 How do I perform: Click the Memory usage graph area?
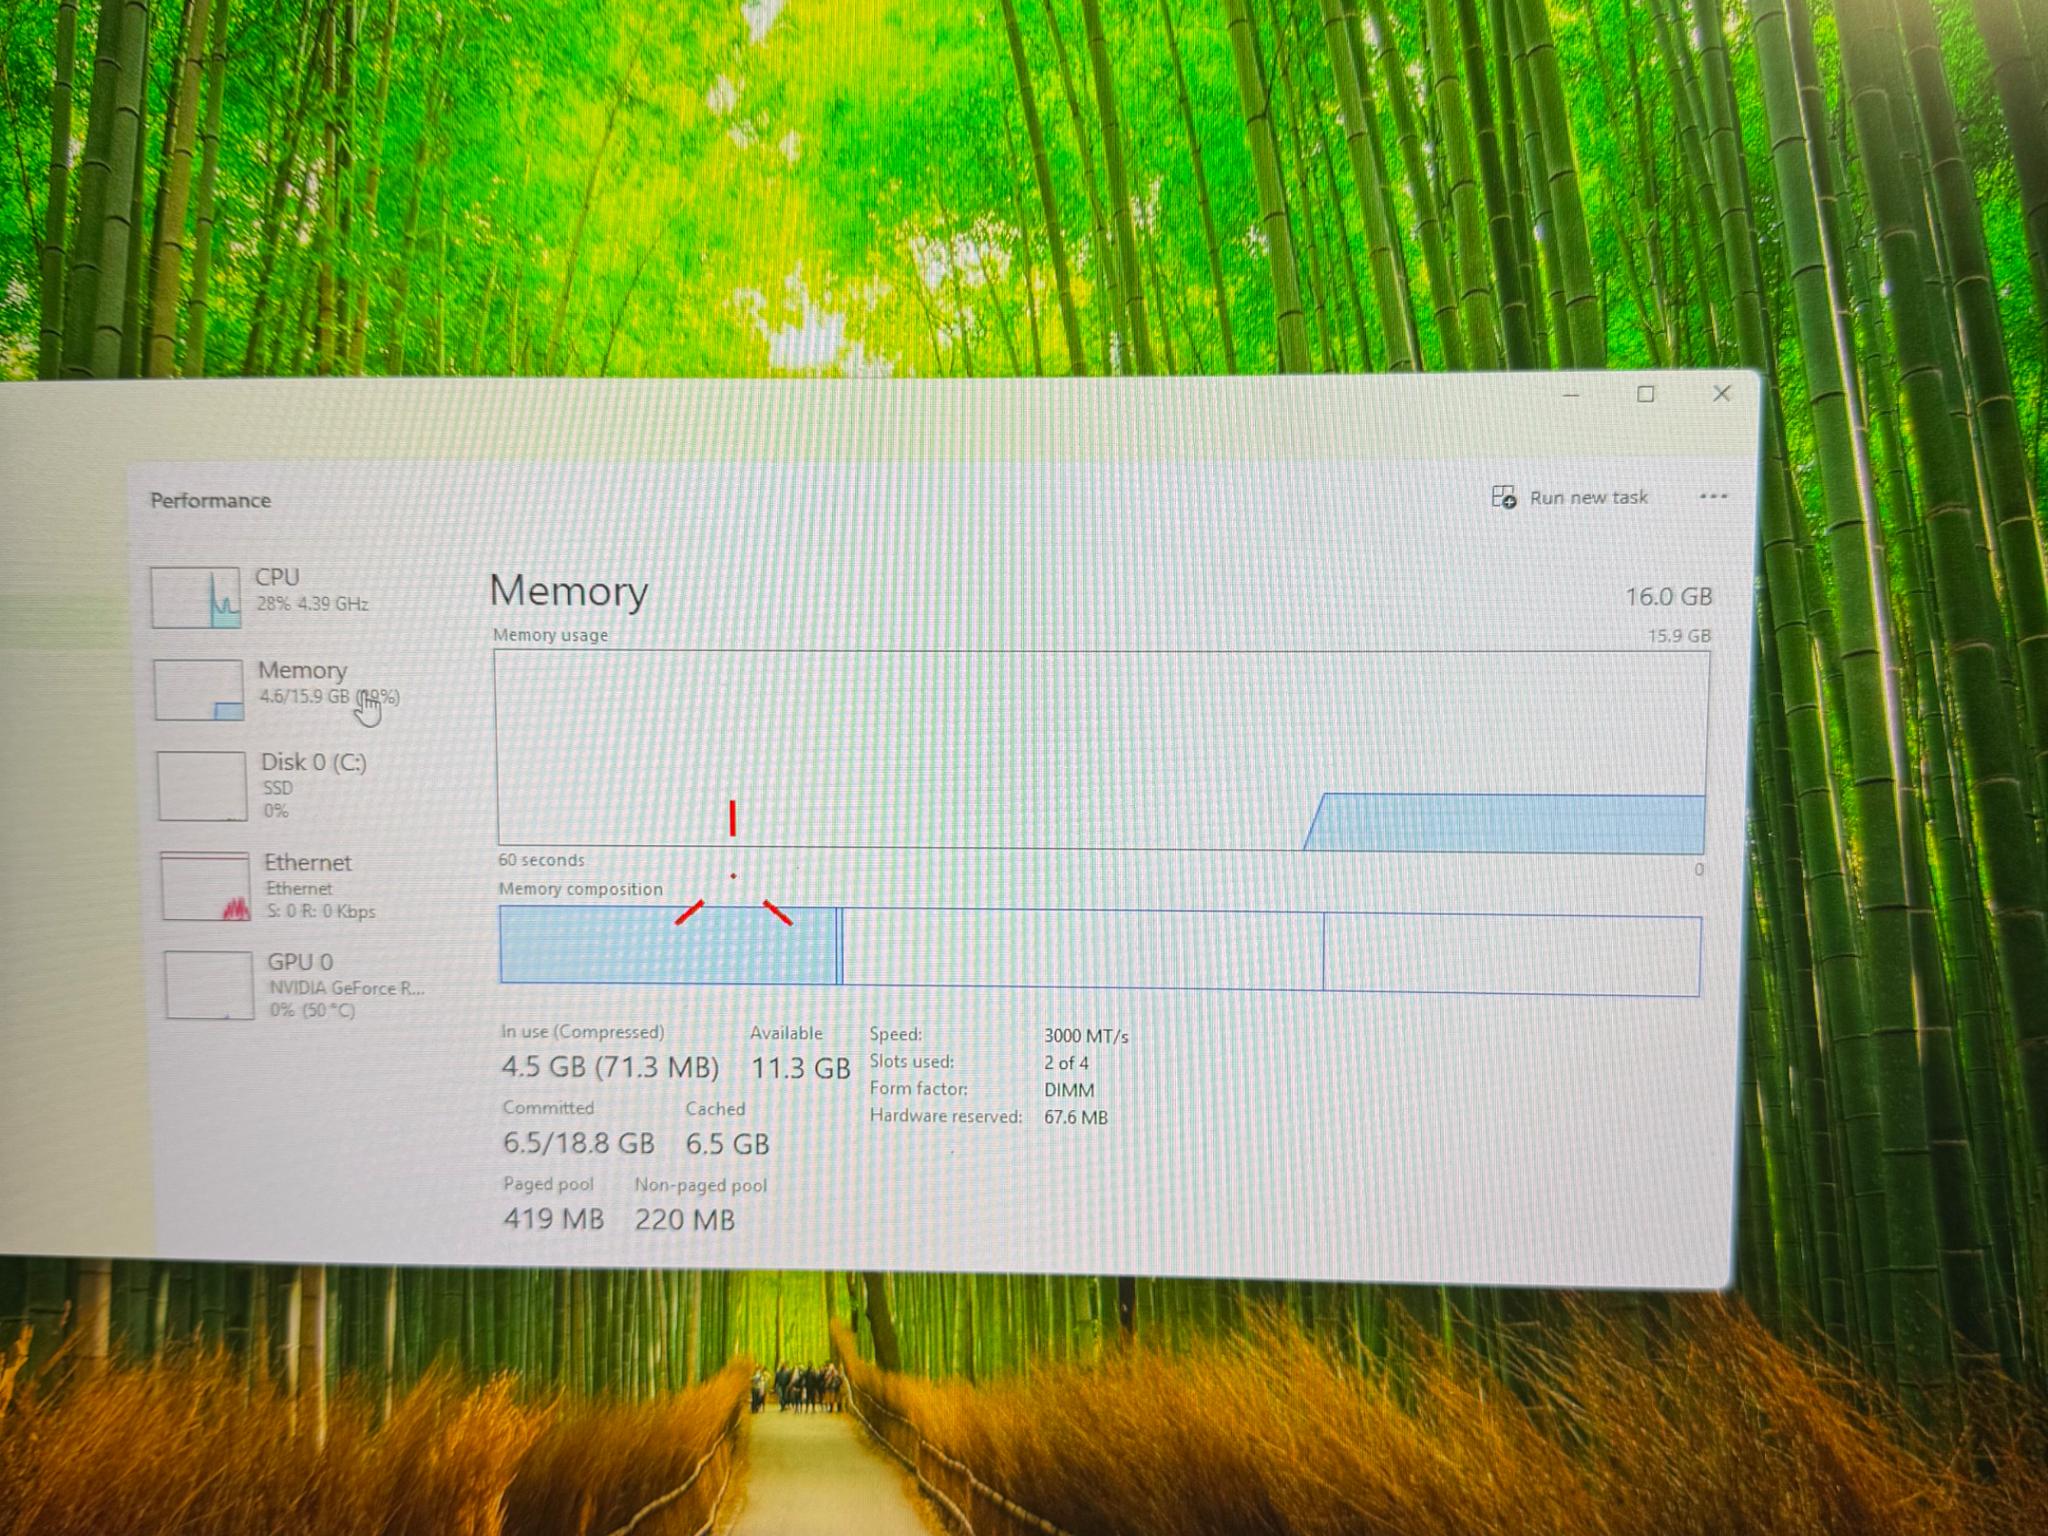click(x=1103, y=751)
